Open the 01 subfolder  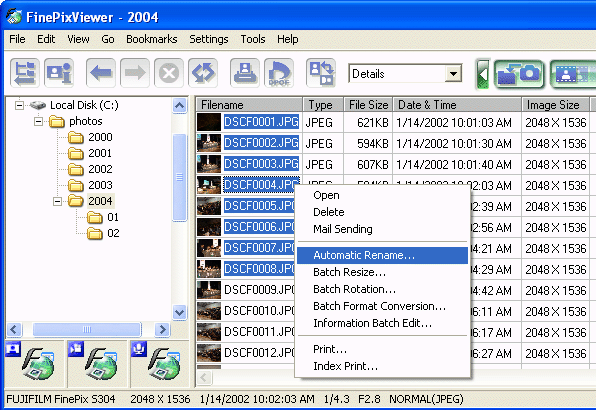(103, 217)
